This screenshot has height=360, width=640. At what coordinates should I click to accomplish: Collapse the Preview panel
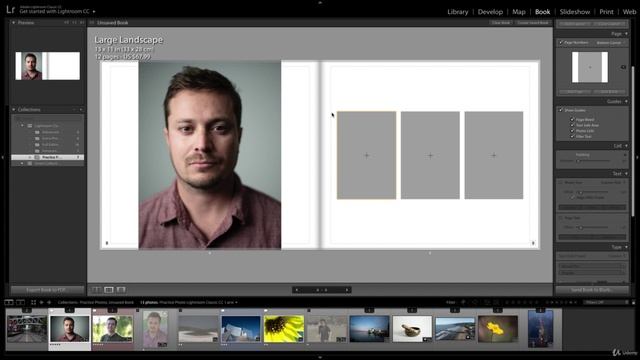tap(13, 22)
